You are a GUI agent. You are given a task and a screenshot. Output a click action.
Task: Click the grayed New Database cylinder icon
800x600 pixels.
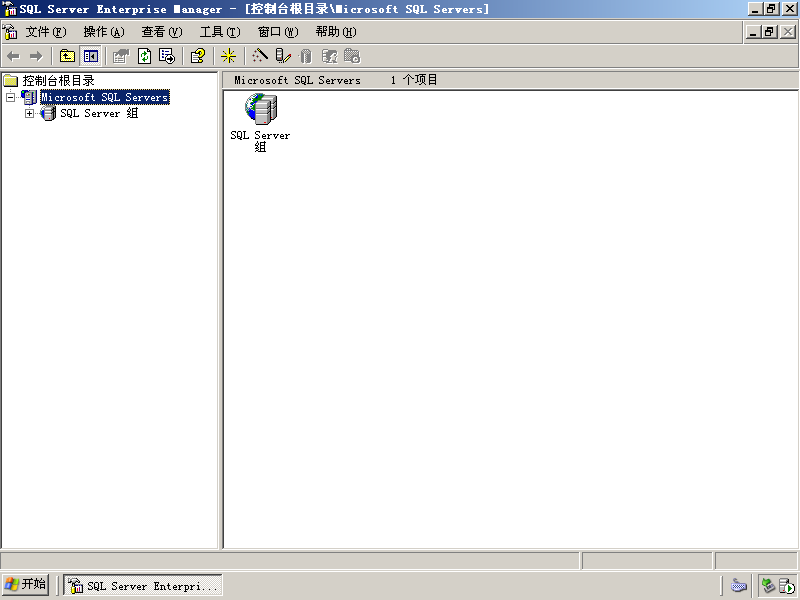(x=306, y=56)
